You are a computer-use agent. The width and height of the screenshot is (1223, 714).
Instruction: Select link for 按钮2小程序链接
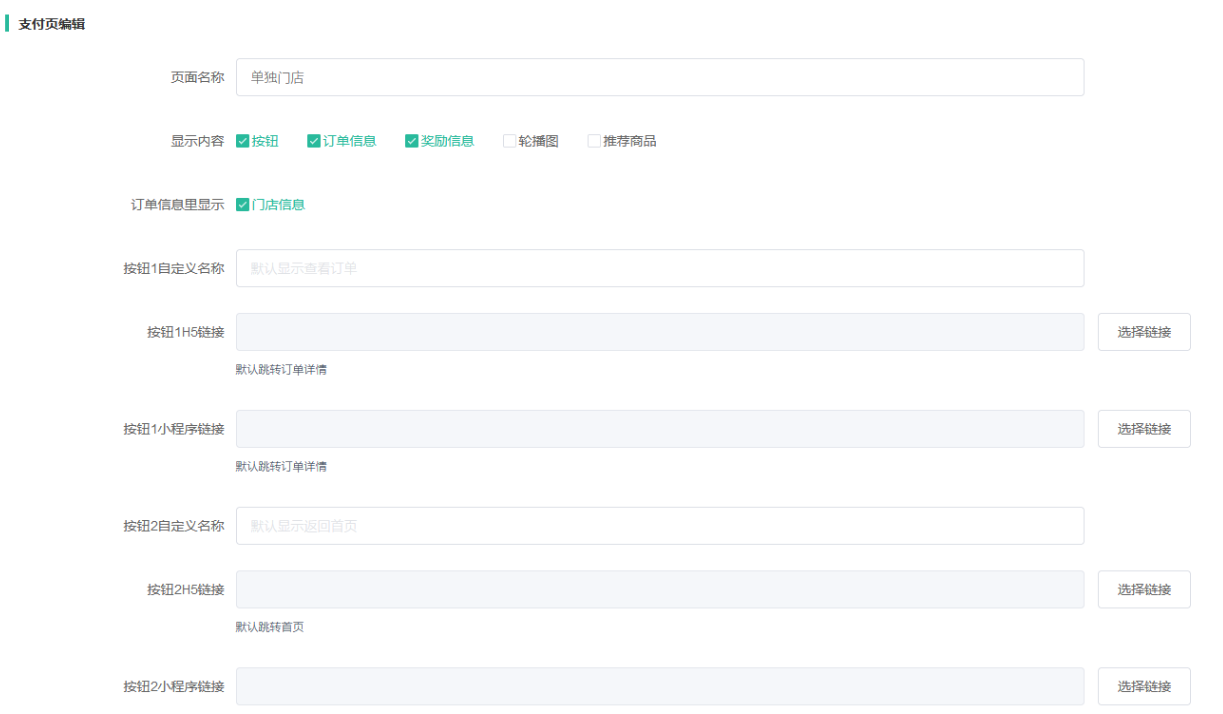pyautogui.click(x=1143, y=686)
